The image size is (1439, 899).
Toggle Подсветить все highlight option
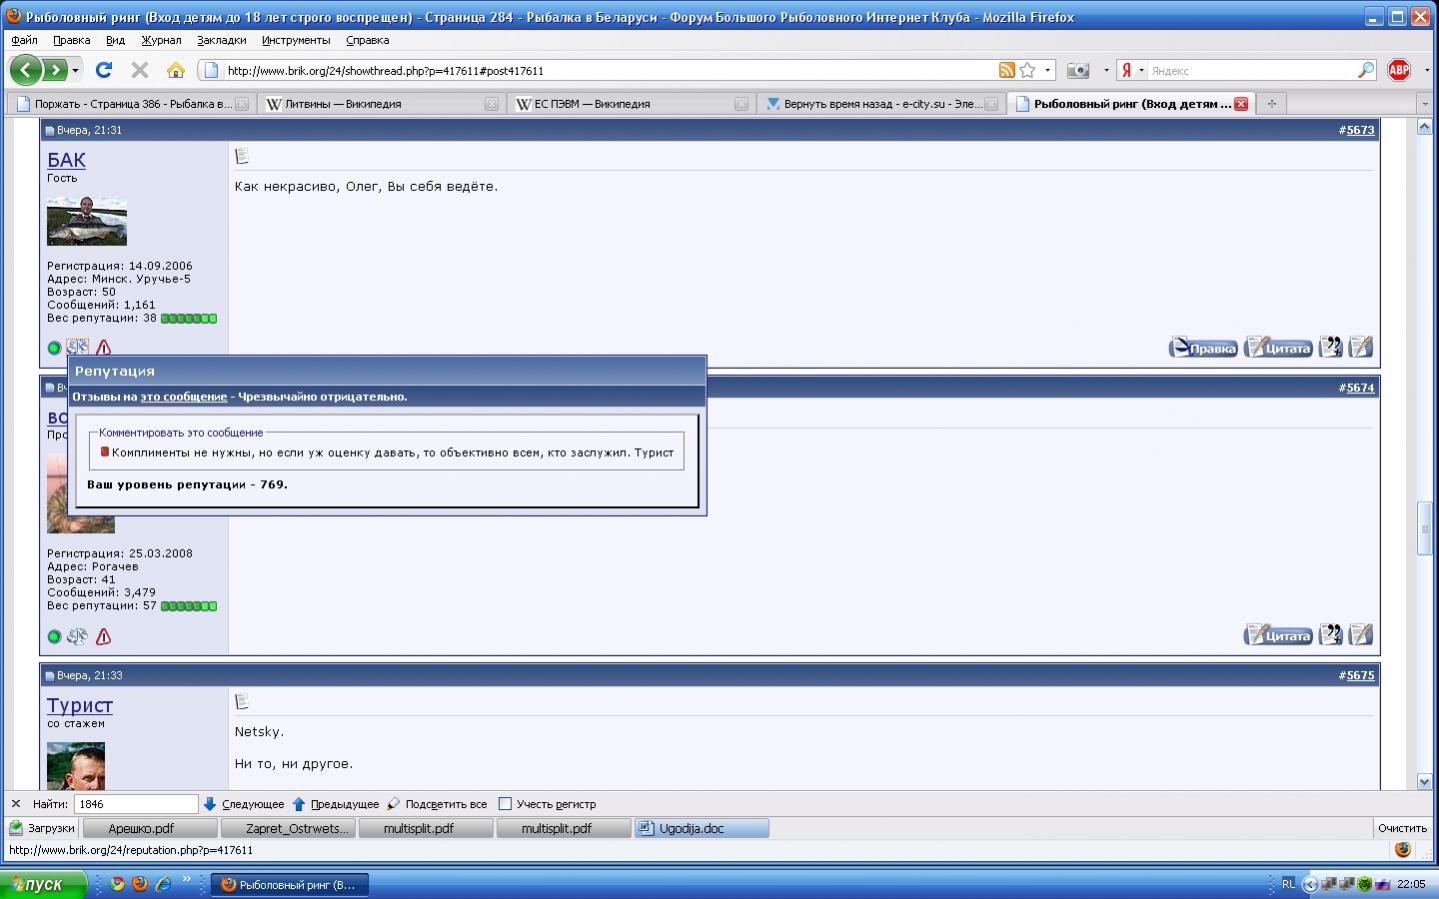point(437,804)
